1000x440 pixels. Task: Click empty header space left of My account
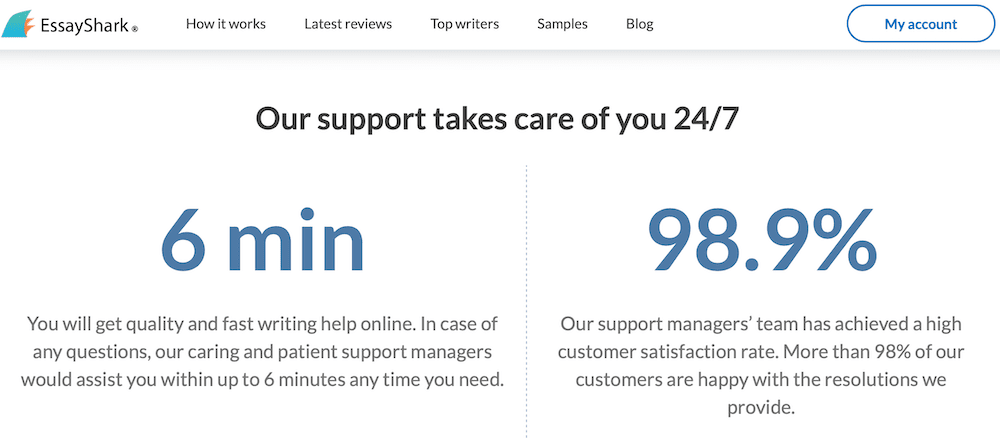[x=749, y=24]
